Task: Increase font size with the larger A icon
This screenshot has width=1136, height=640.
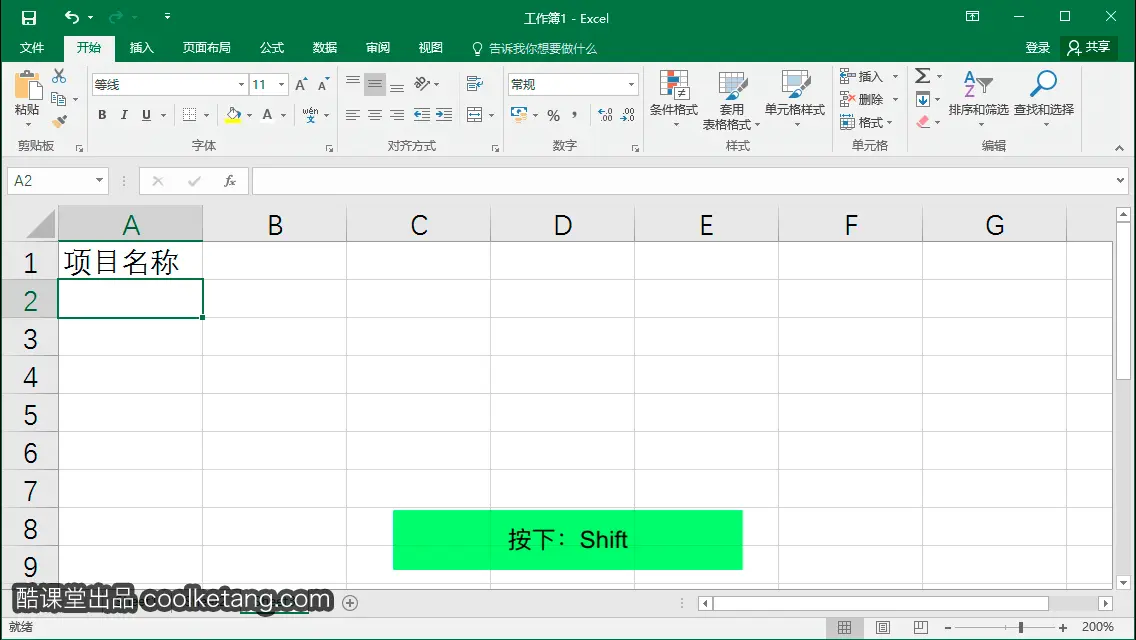Action: click(x=301, y=85)
